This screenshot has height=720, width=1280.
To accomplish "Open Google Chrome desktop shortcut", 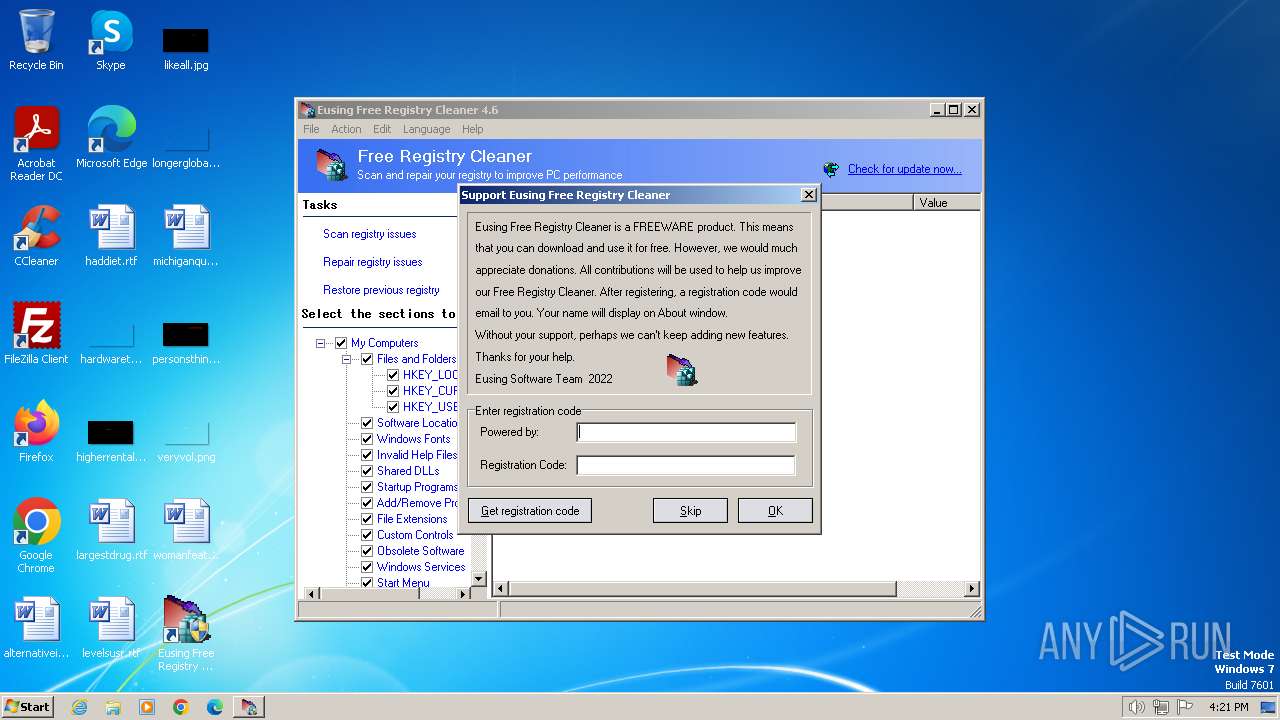I will [x=36, y=536].
